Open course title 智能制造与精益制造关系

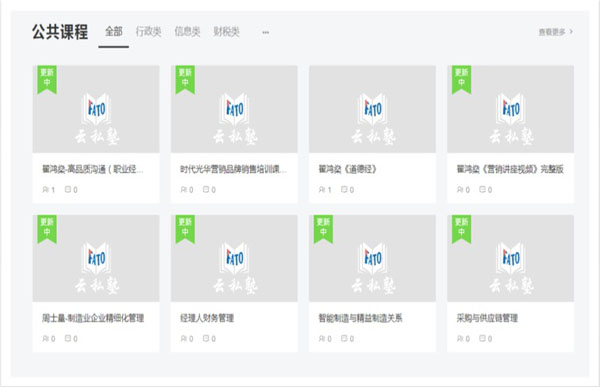coord(360,318)
